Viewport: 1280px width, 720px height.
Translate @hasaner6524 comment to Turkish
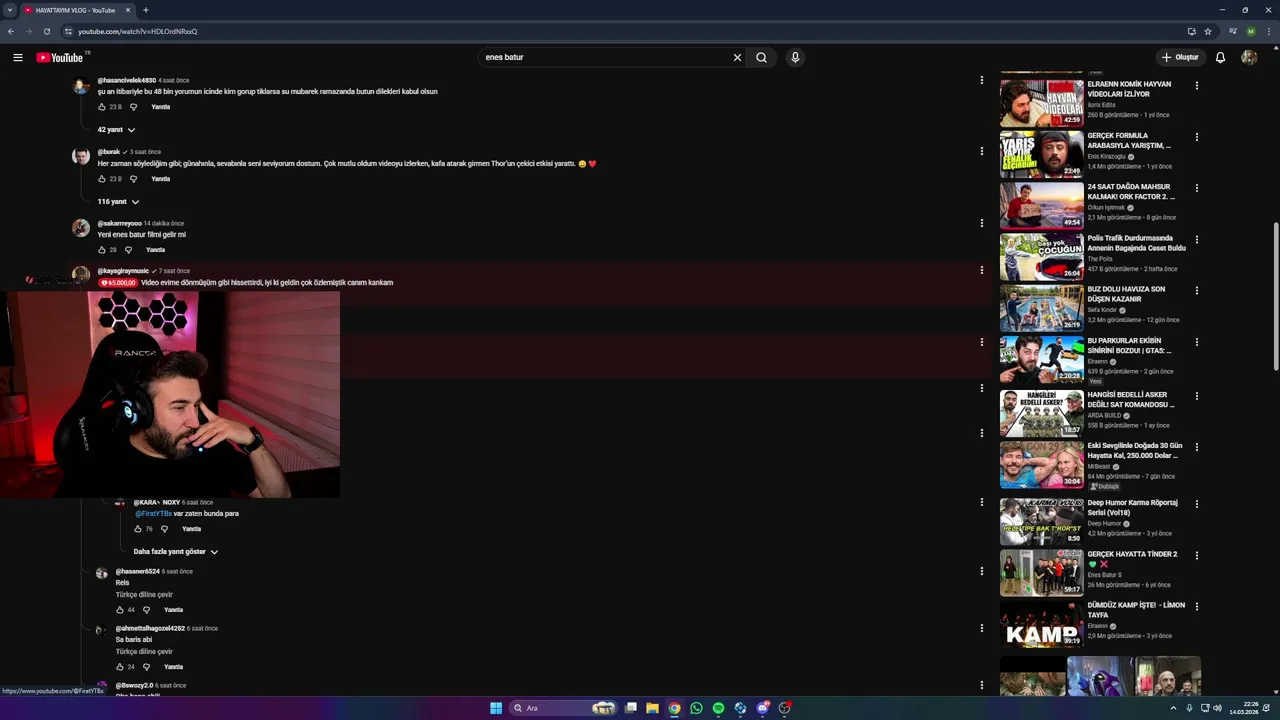[144, 595]
